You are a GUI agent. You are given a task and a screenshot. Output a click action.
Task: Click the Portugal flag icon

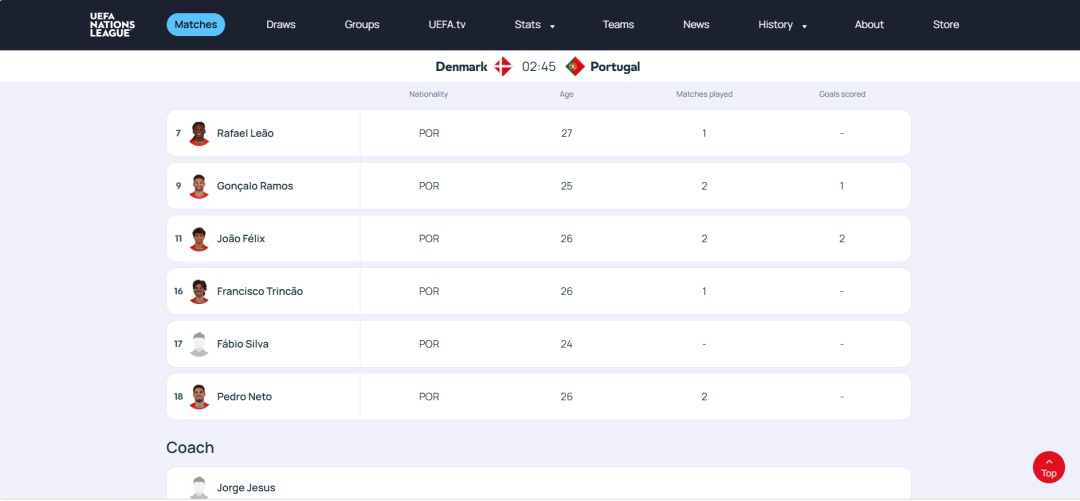click(x=575, y=67)
